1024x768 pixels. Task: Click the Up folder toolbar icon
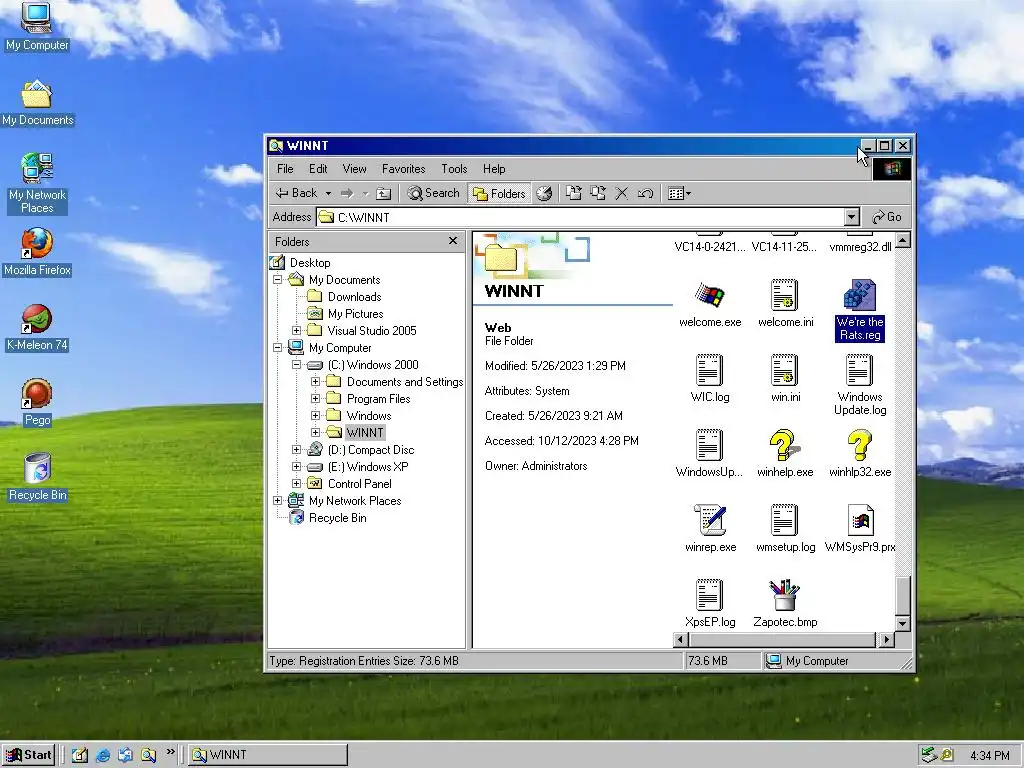point(384,193)
